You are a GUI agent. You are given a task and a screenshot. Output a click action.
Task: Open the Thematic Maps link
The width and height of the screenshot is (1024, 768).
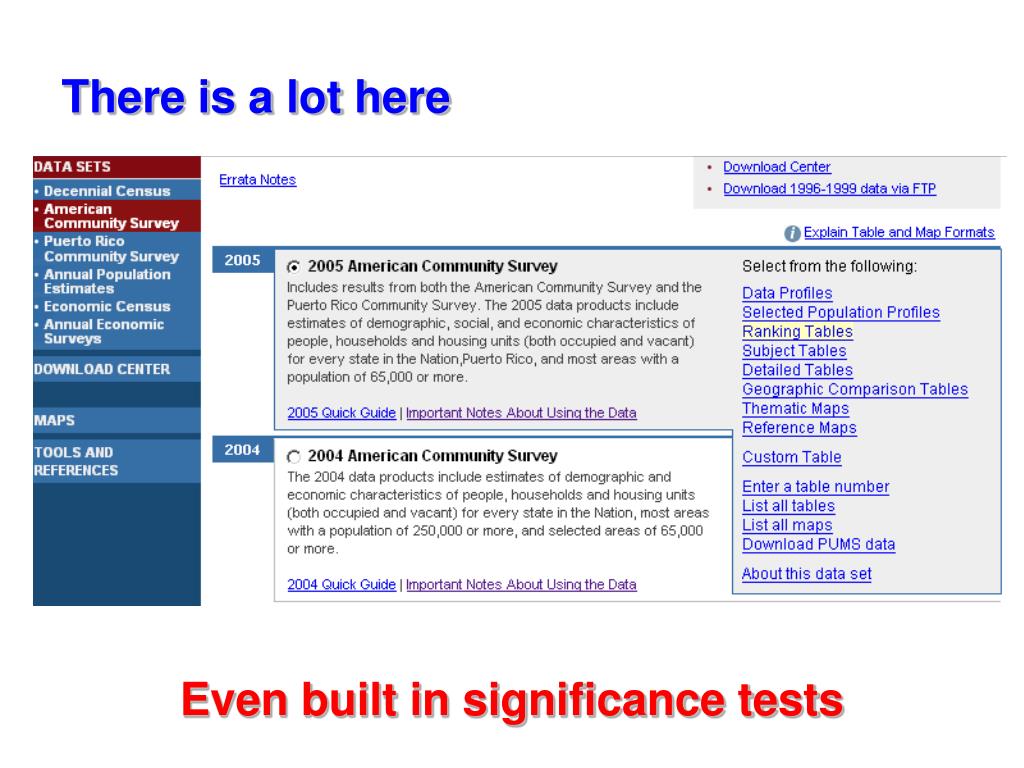tap(795, 409)
